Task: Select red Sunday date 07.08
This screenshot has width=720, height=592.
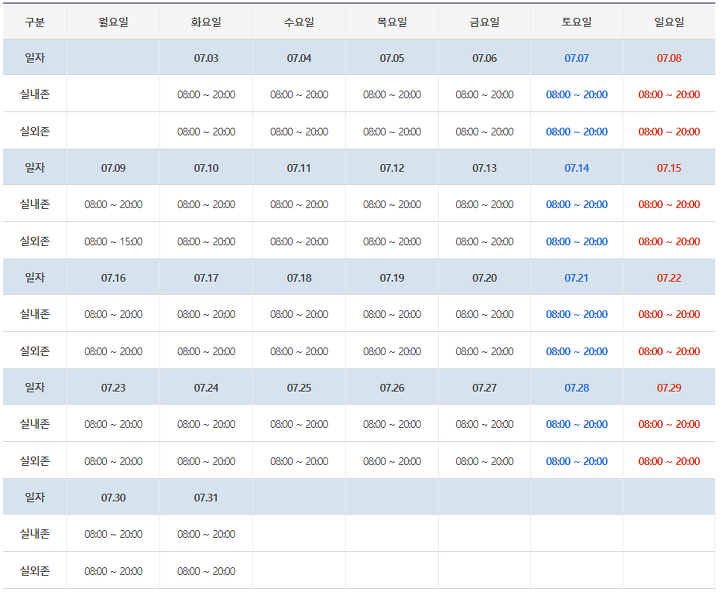Action: pos(669,58)
